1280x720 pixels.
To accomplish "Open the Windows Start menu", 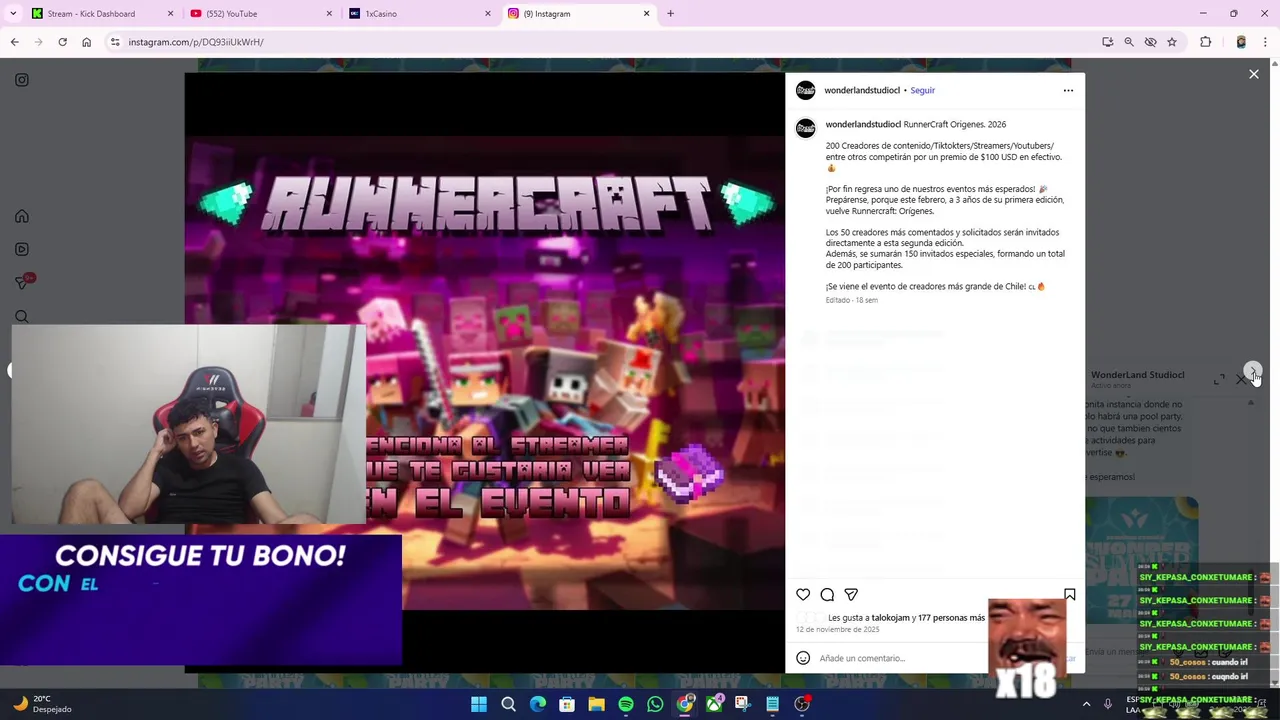I will (479, 704).
